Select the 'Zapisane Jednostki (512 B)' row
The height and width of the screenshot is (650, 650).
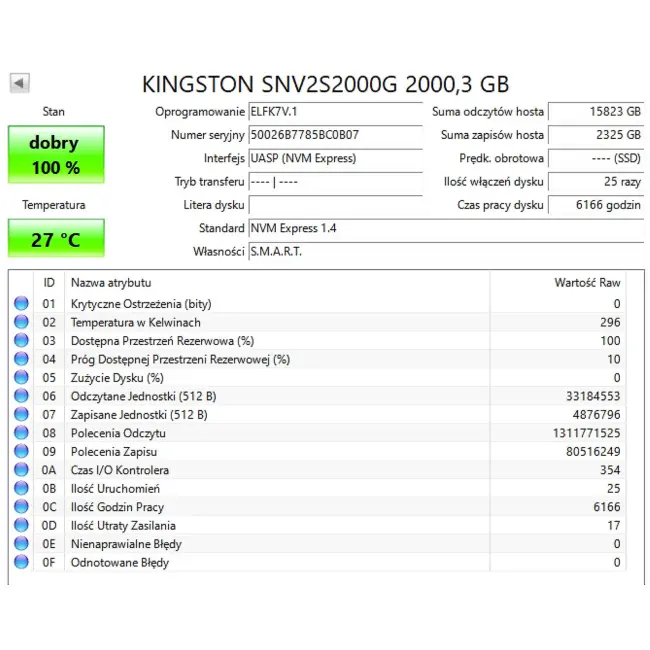pos(318,414)
